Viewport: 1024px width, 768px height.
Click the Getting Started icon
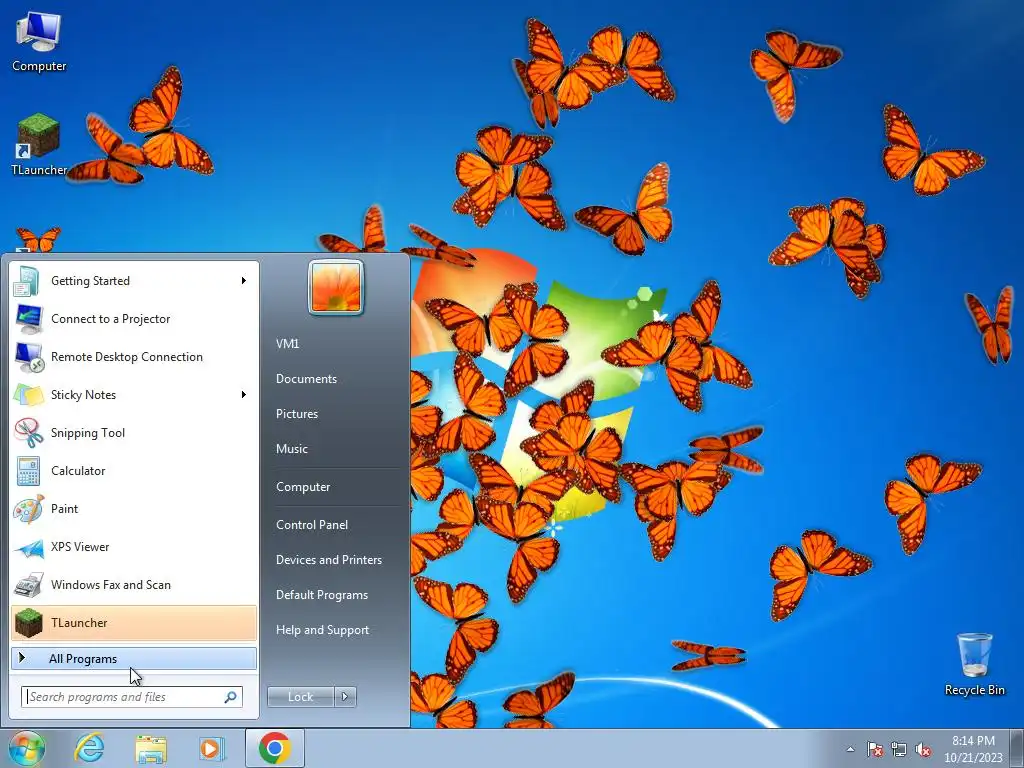27,281
